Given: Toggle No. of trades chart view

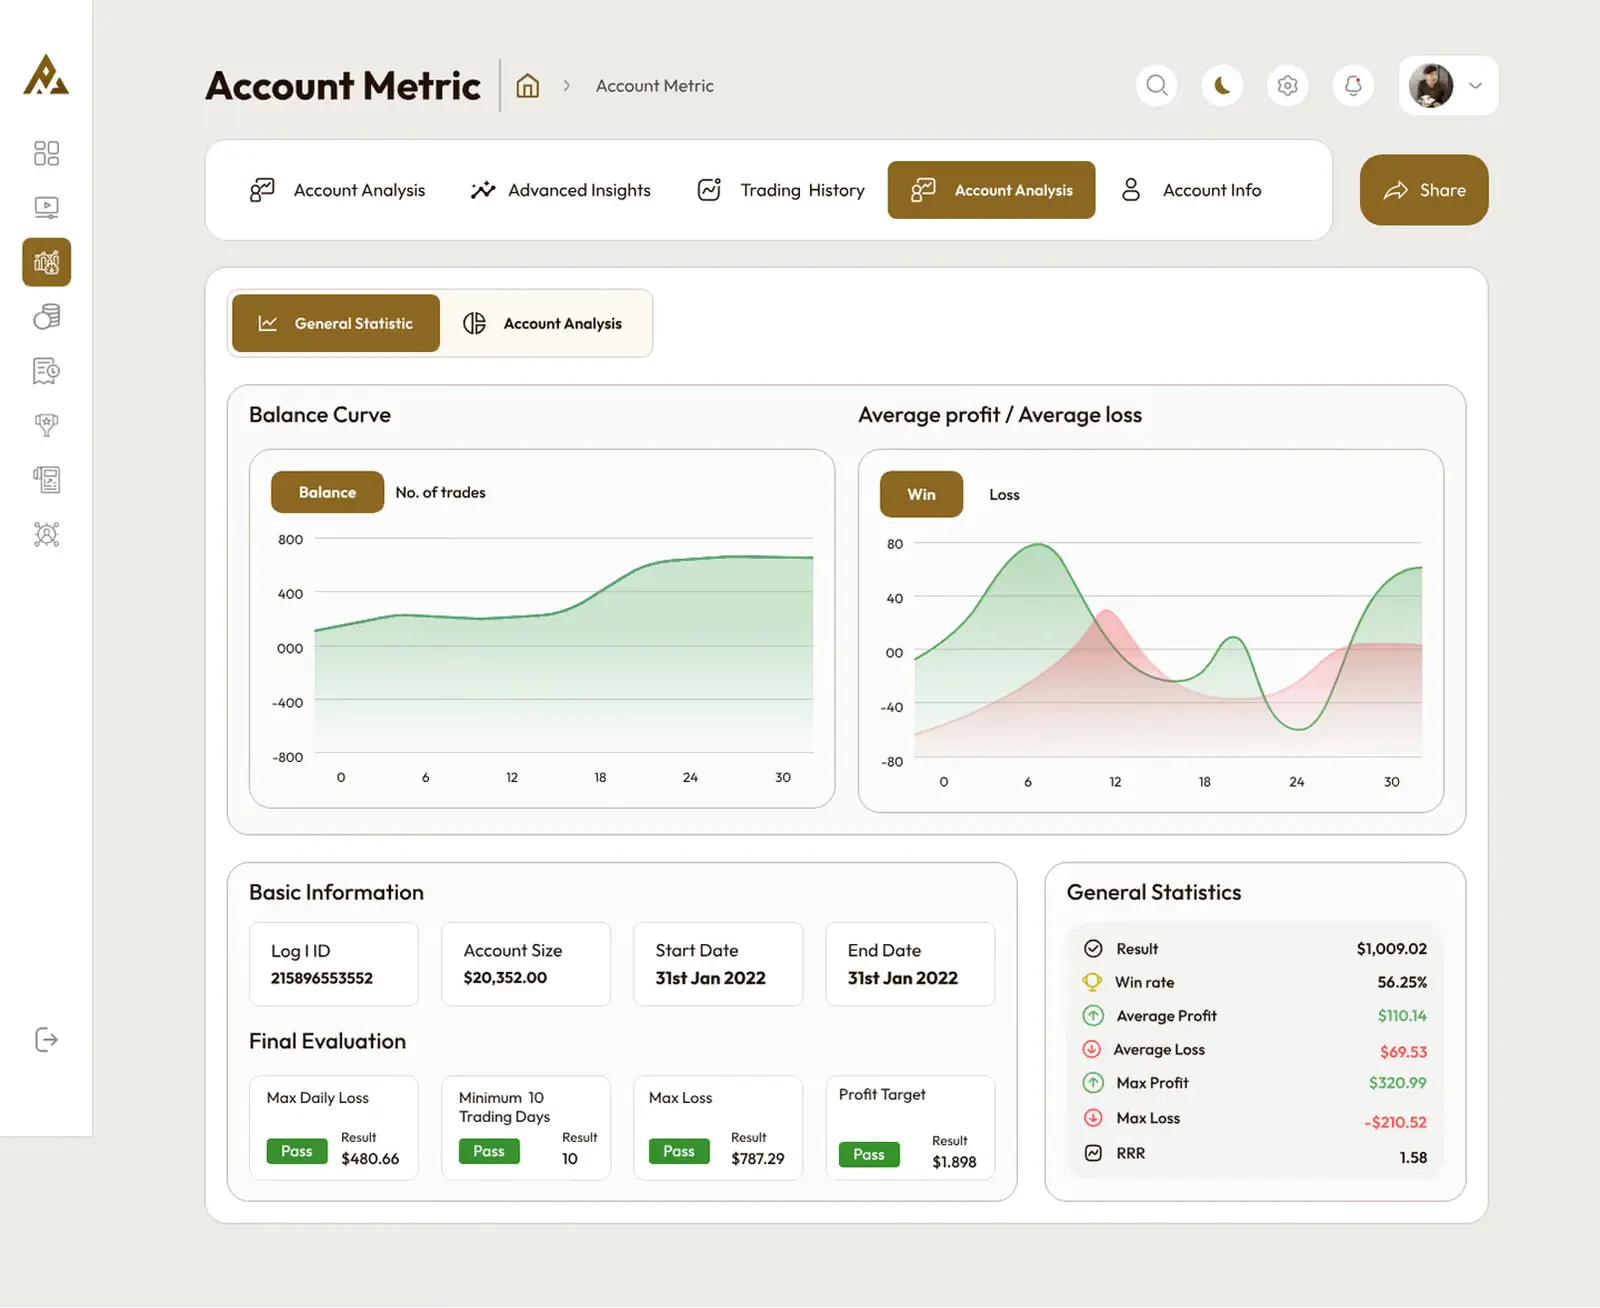Looking at the screenshot, I should (441, 492).
